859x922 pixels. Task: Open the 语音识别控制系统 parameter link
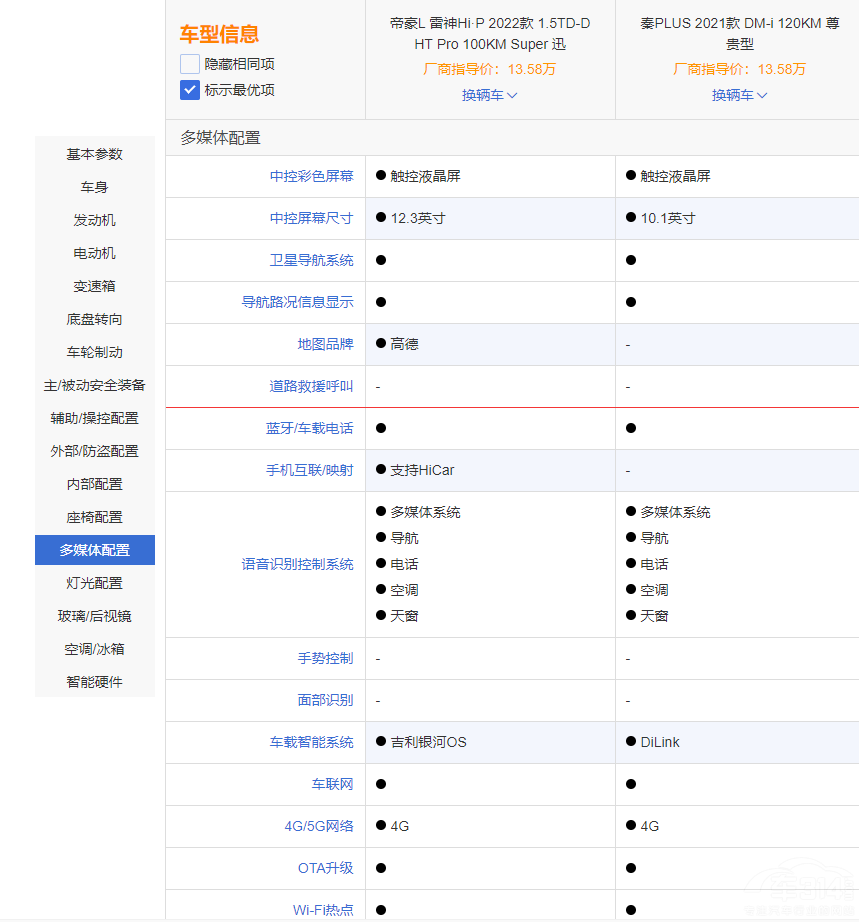click(x=297, y=564)
